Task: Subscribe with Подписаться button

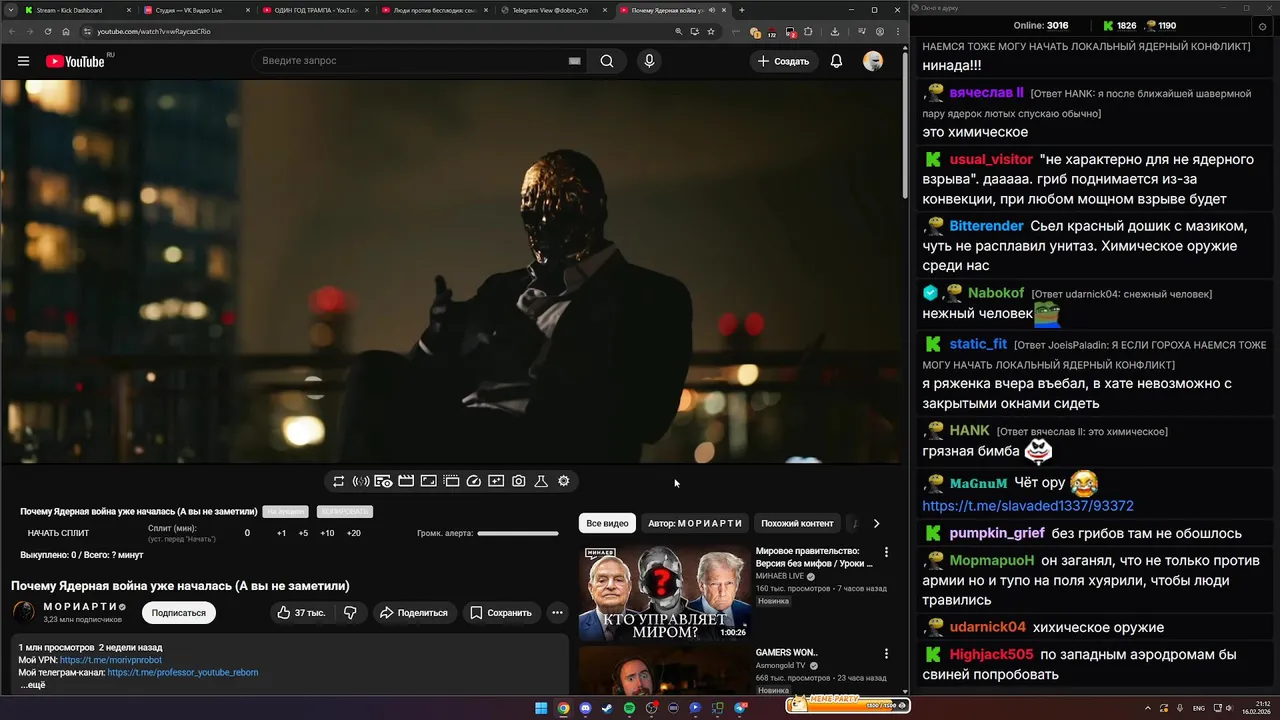Action: click(x=179, y=612)
